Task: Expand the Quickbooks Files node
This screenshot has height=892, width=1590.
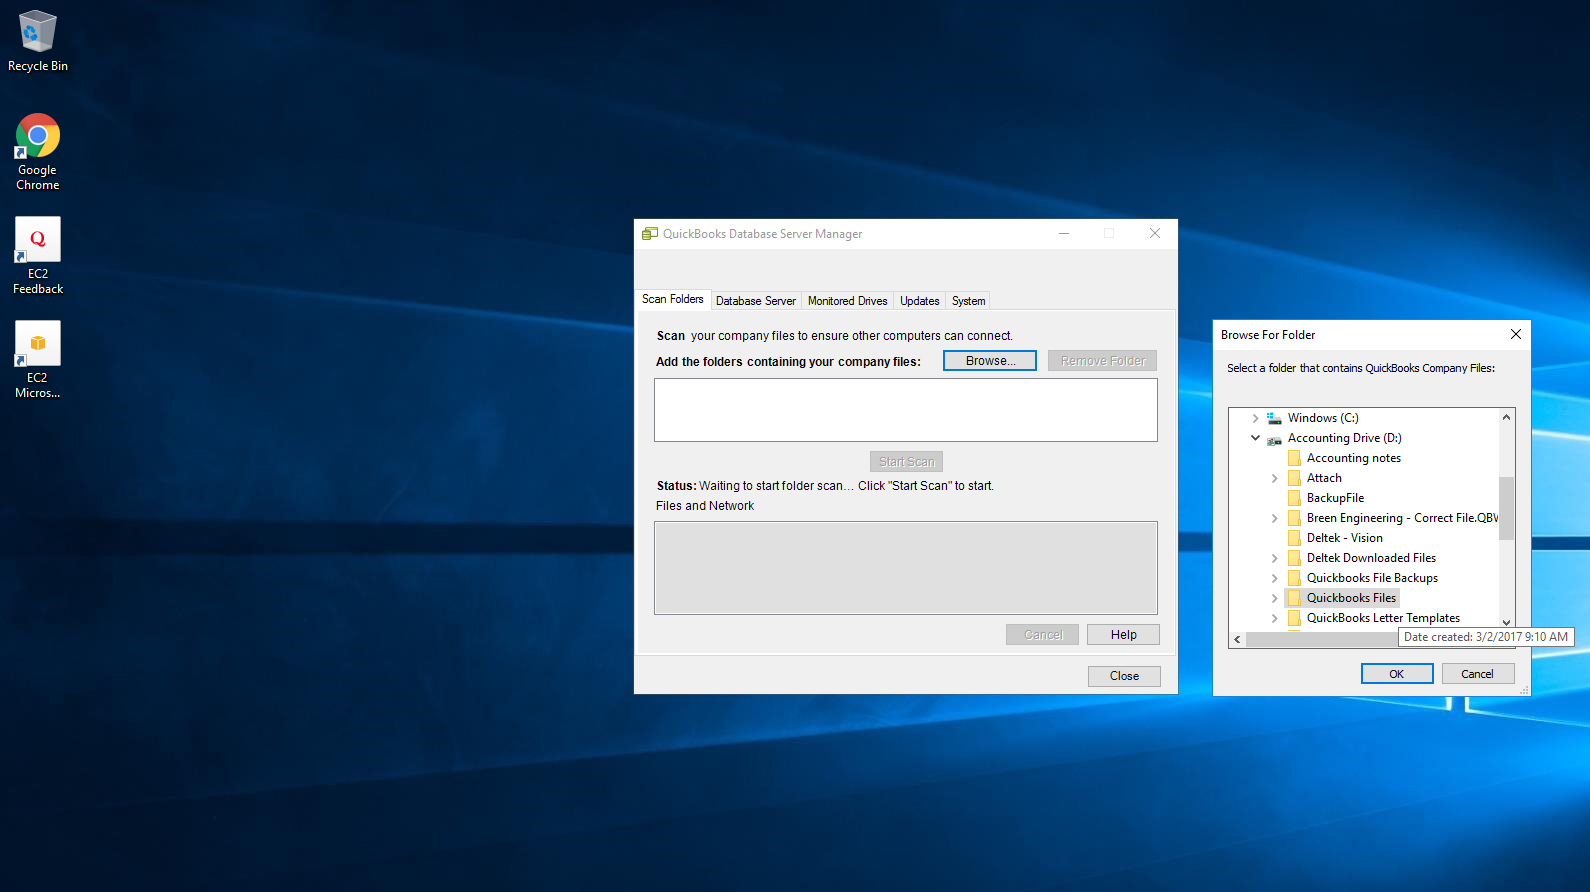Action: click(1275, 598)
